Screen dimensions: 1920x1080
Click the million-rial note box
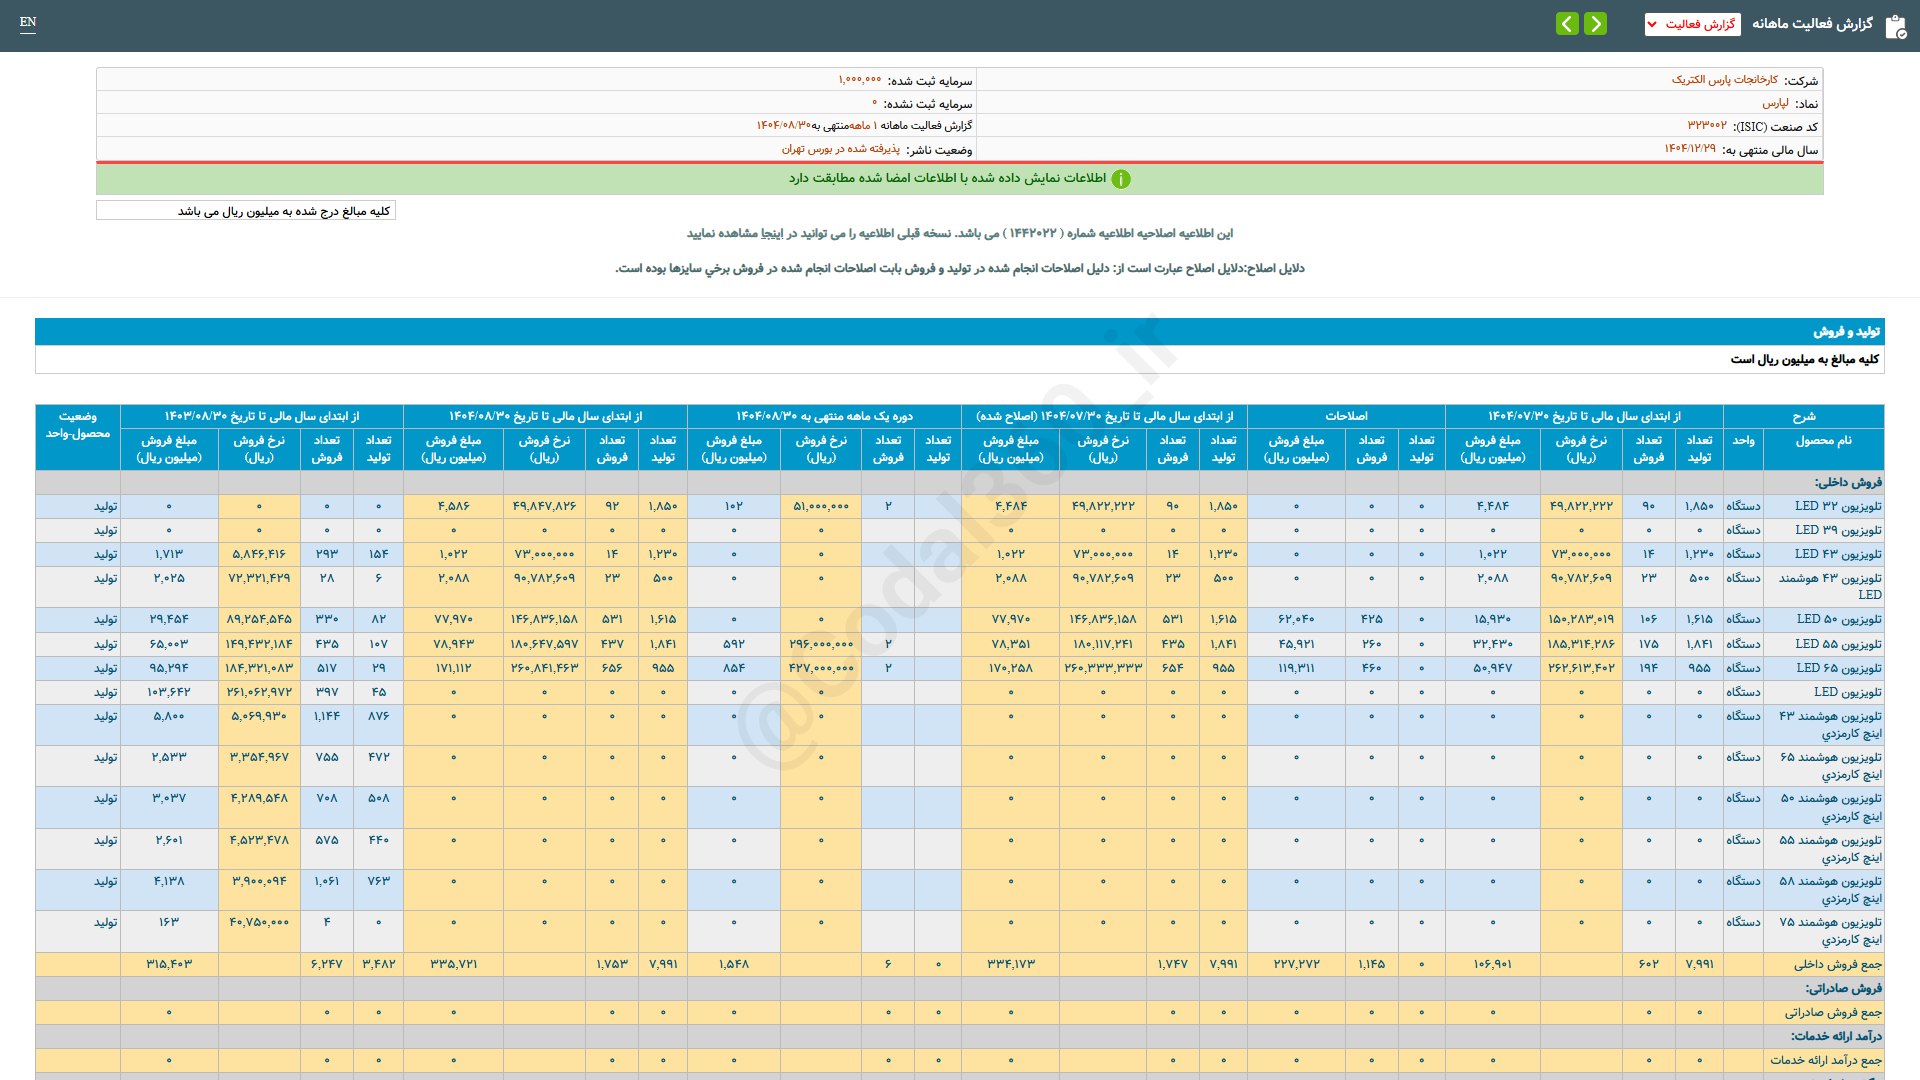pos(246,211)
